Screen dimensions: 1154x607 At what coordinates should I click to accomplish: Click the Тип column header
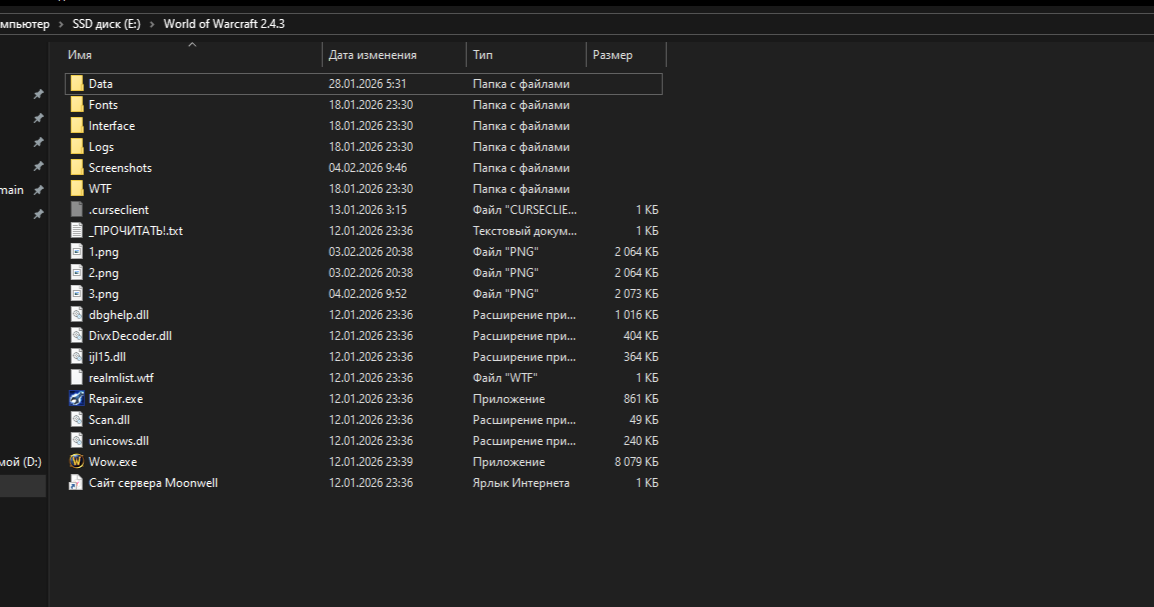[x=483, y=55]
